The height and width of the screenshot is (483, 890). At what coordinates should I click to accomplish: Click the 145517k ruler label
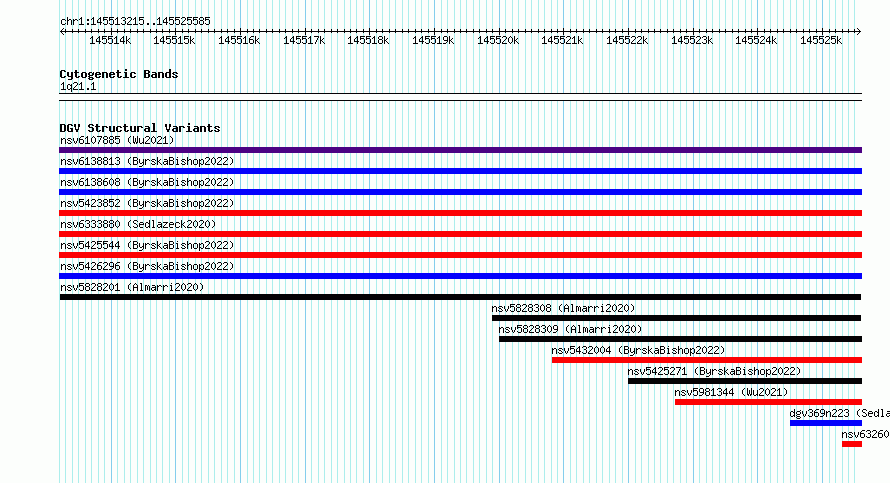pos(304,41)
